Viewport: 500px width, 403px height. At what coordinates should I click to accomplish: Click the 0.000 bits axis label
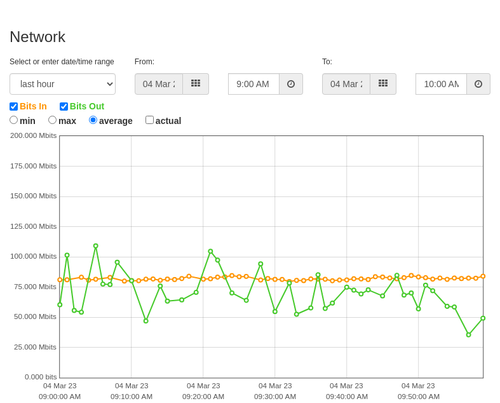(x=41, y=377)
